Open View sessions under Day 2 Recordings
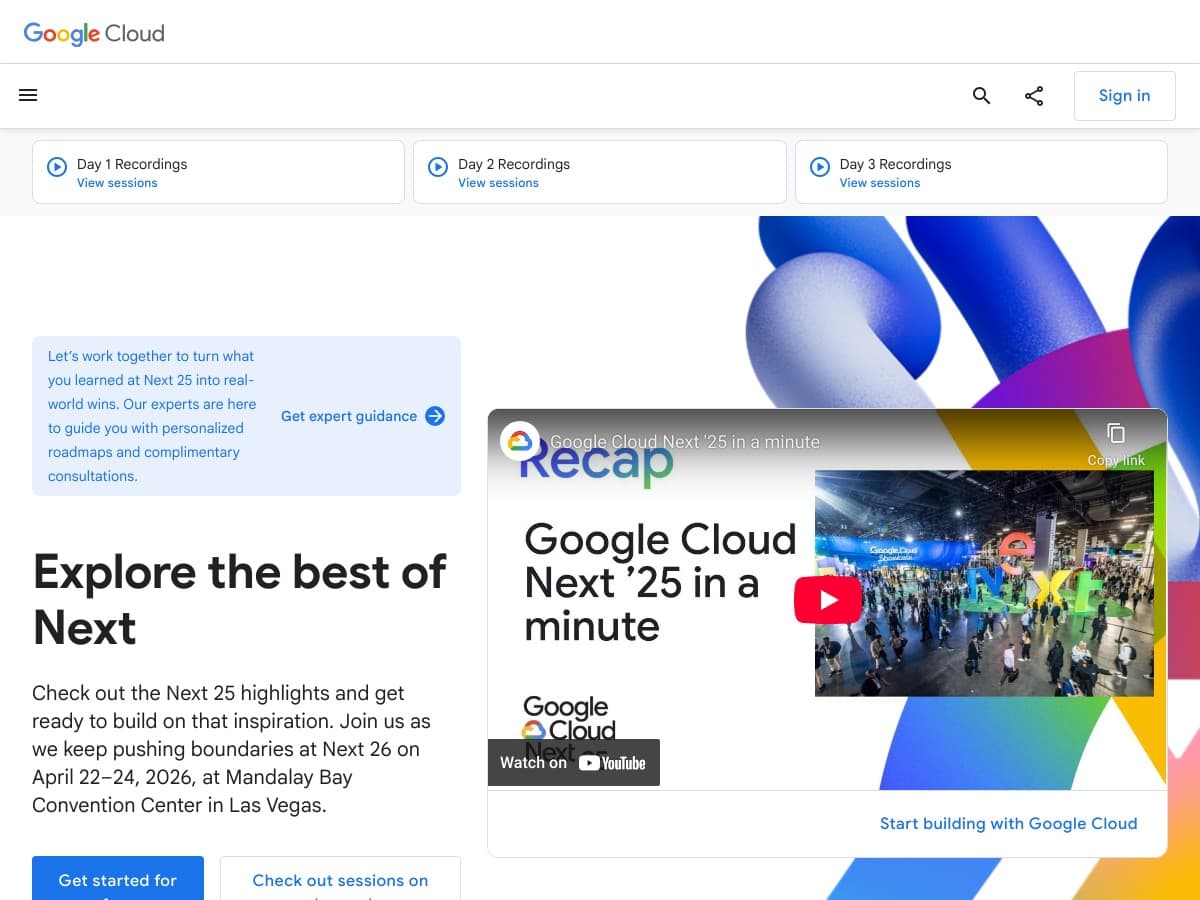 pos(498,183)
